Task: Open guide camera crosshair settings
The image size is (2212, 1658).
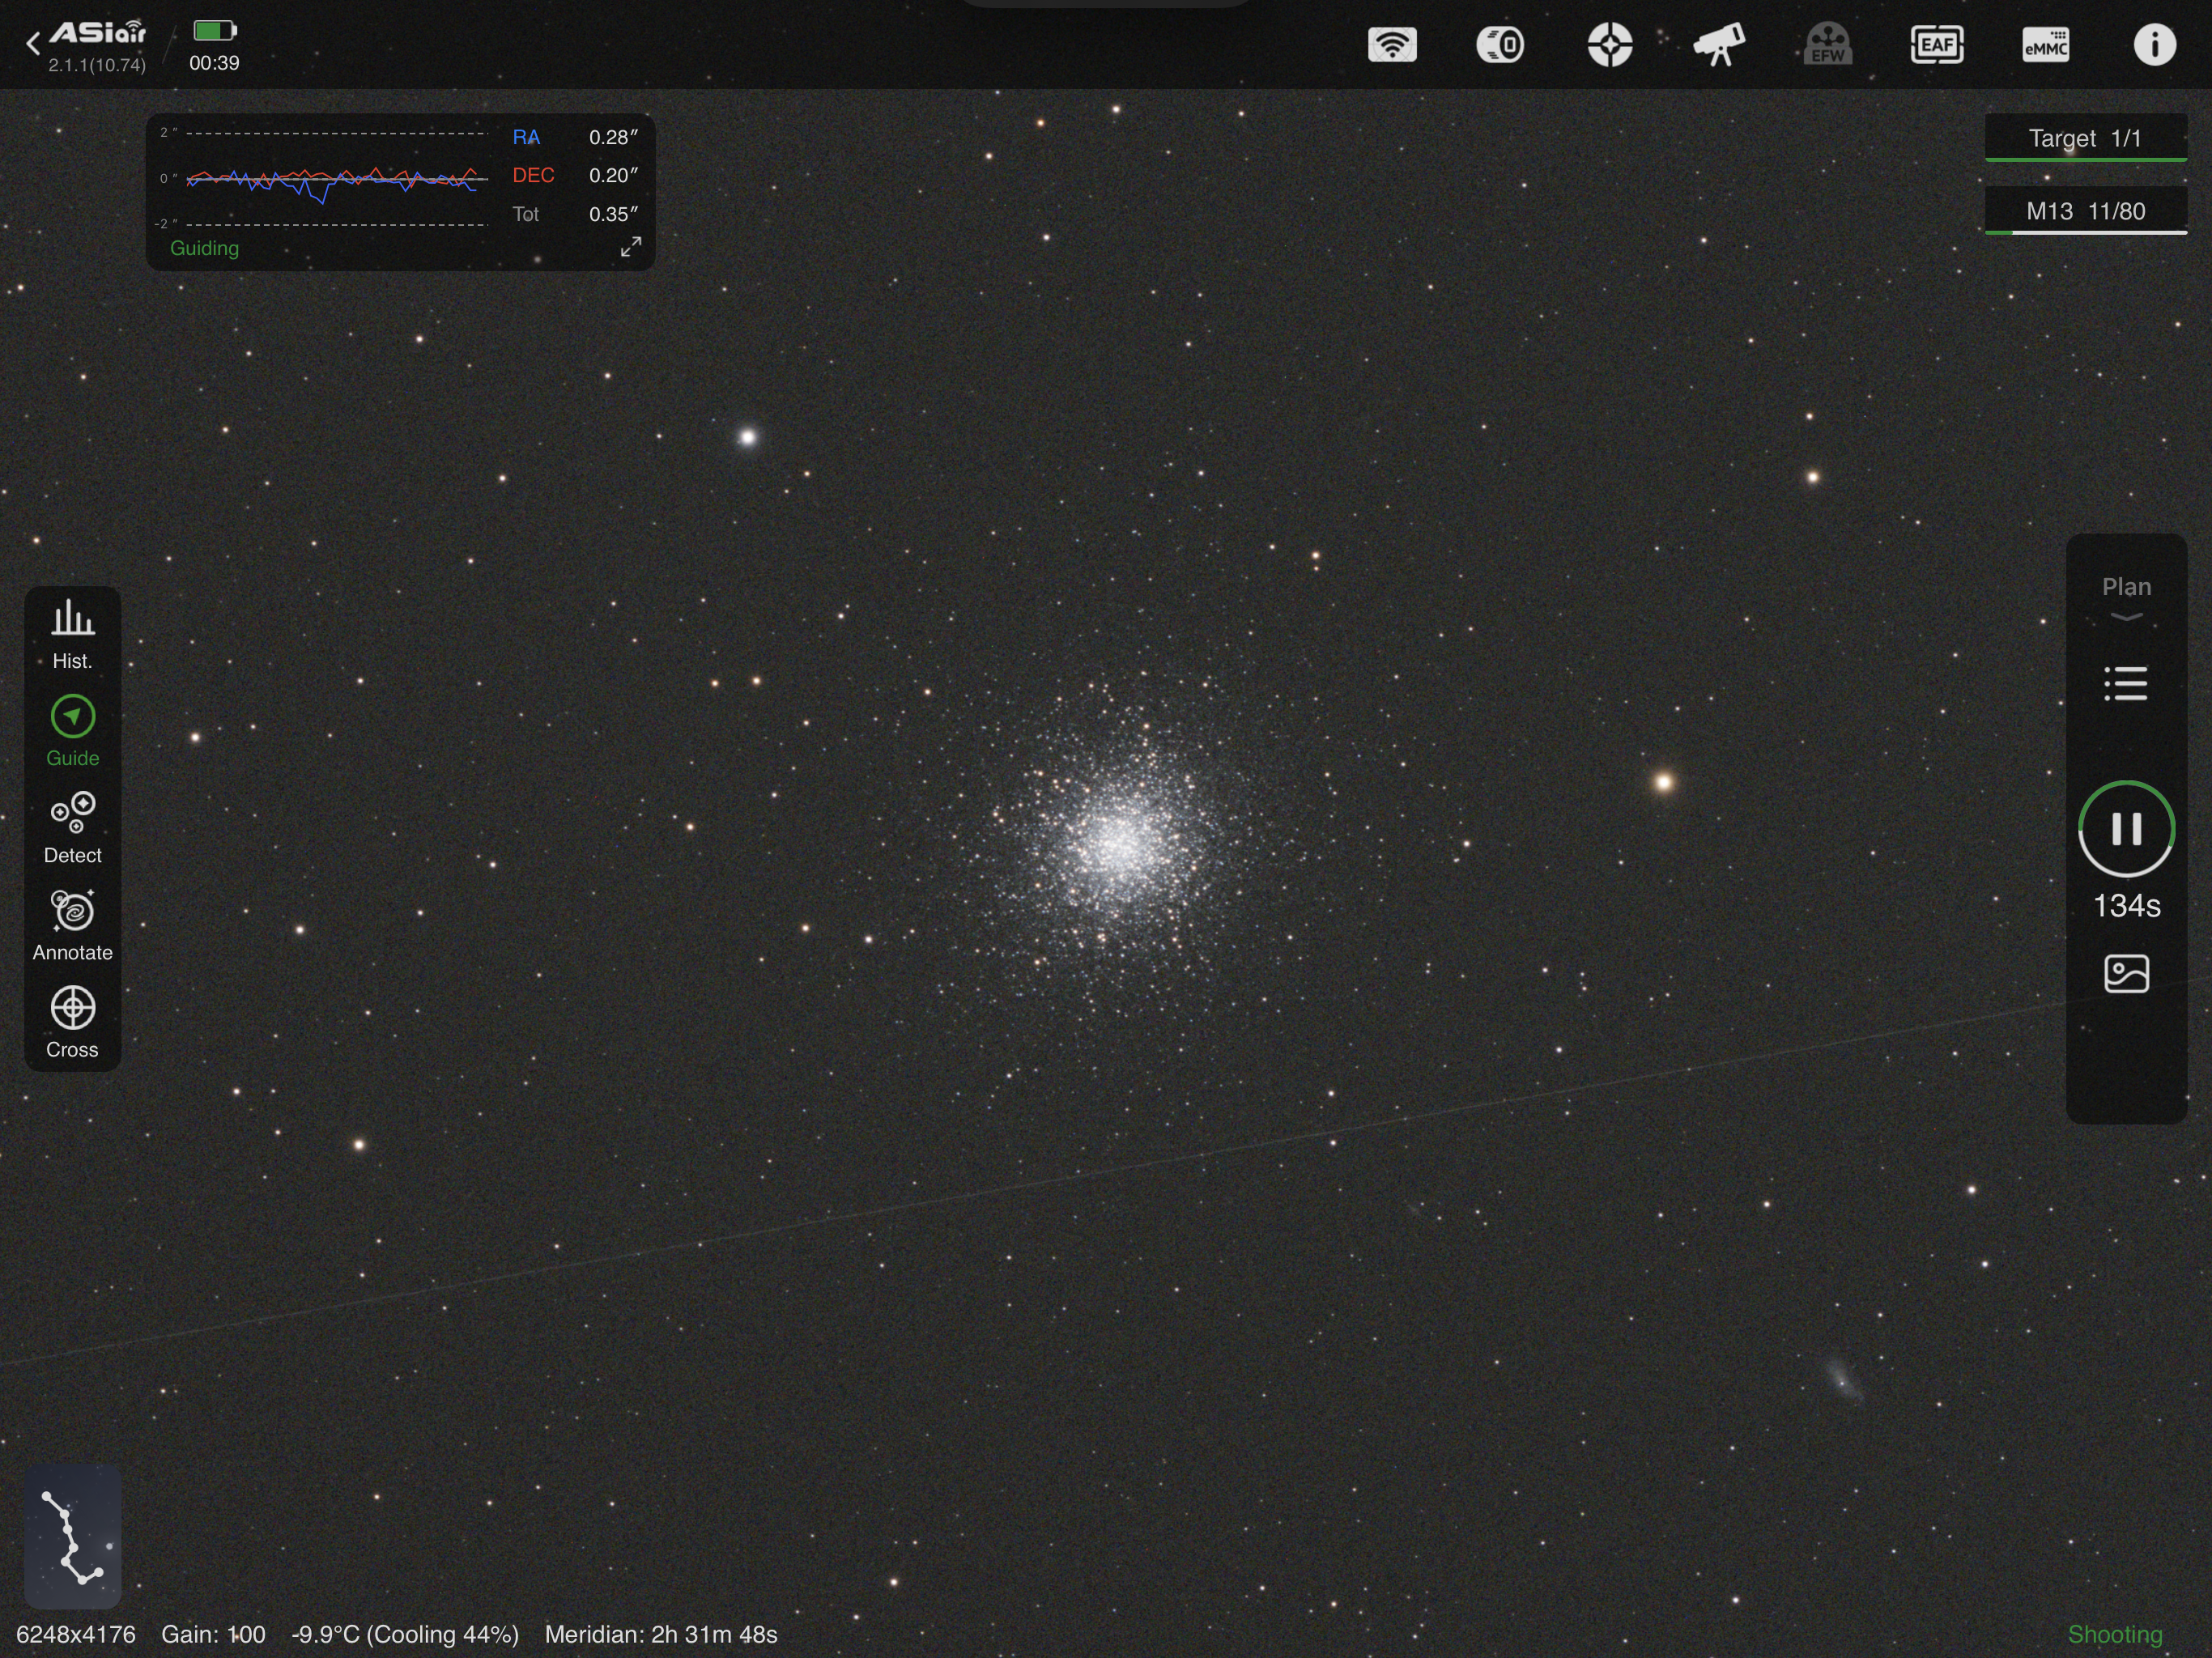Action: 1610,45
